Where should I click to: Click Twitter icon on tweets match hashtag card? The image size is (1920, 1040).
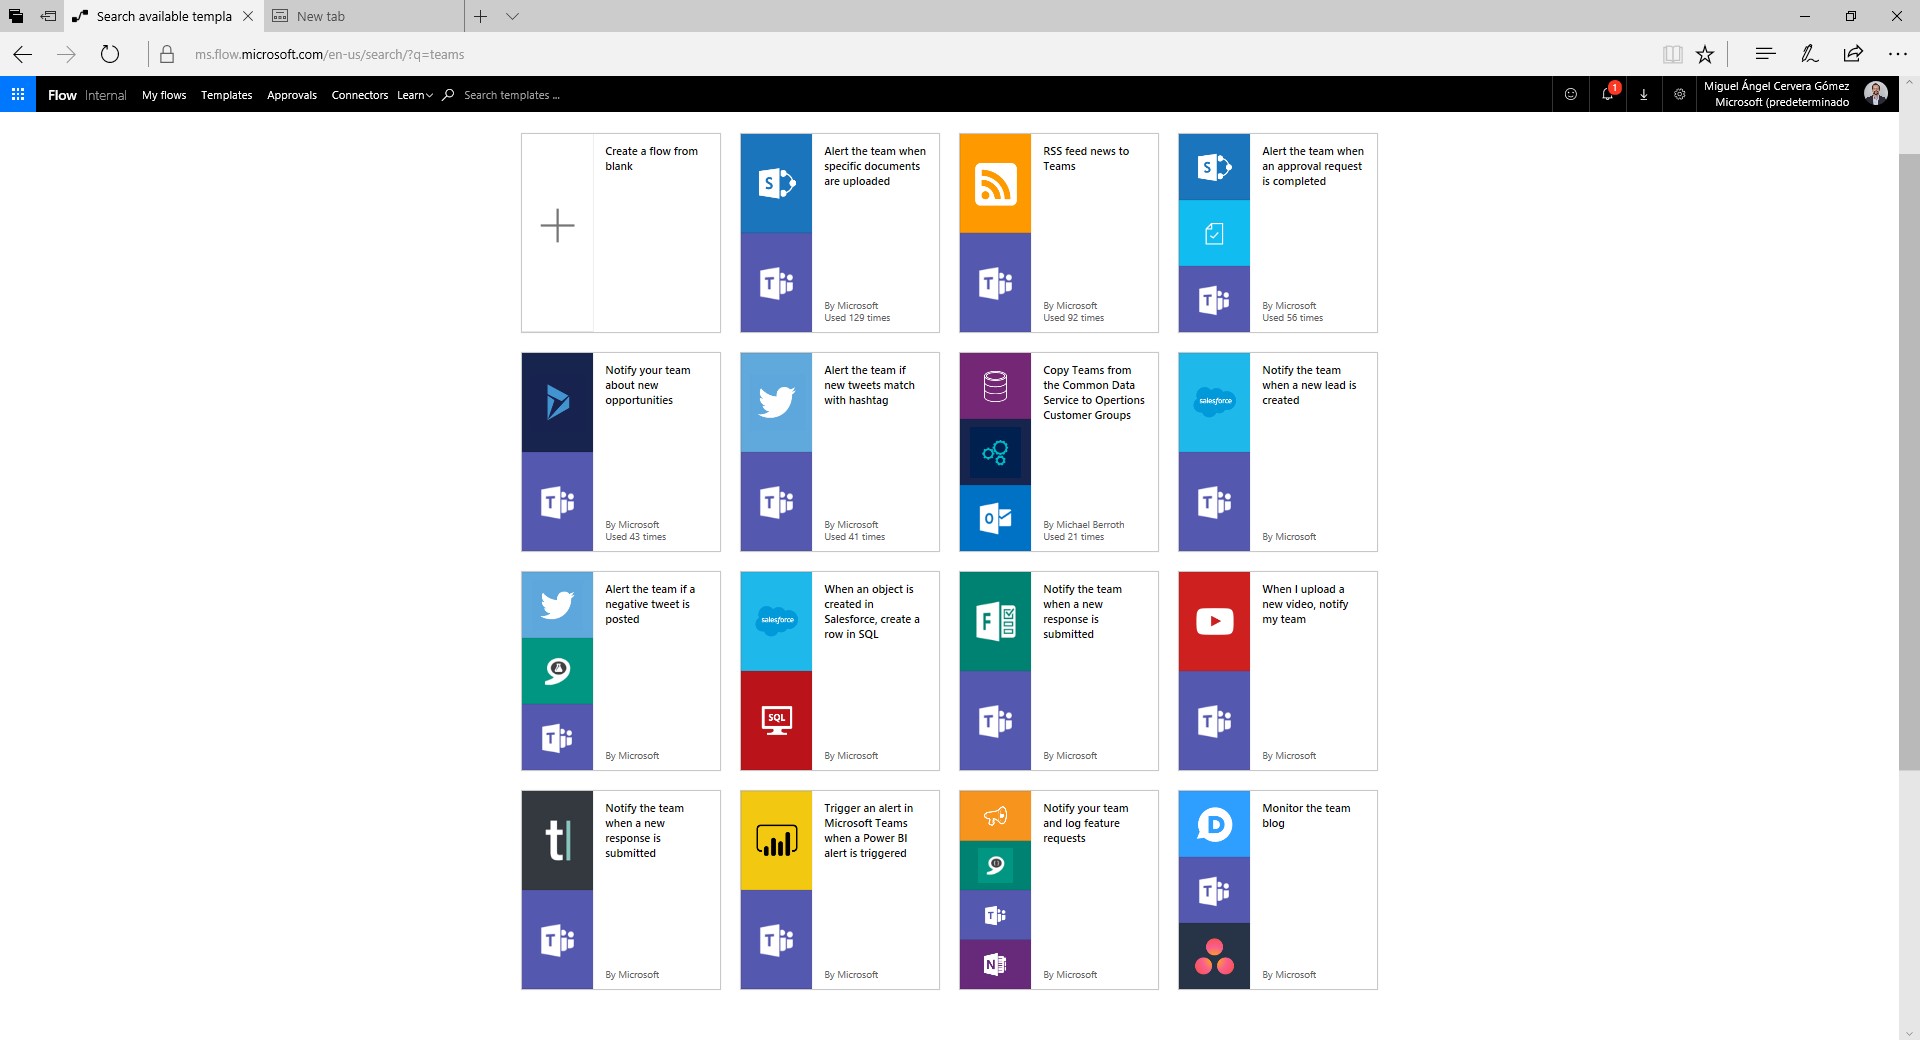coord(776,402)
